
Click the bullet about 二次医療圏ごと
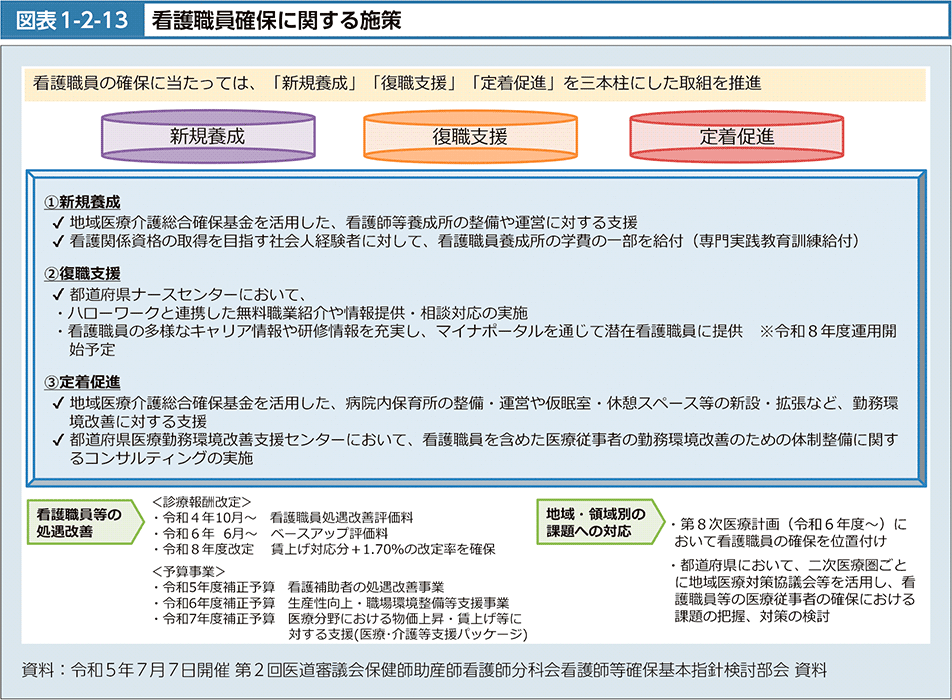[x=793, y=591]
